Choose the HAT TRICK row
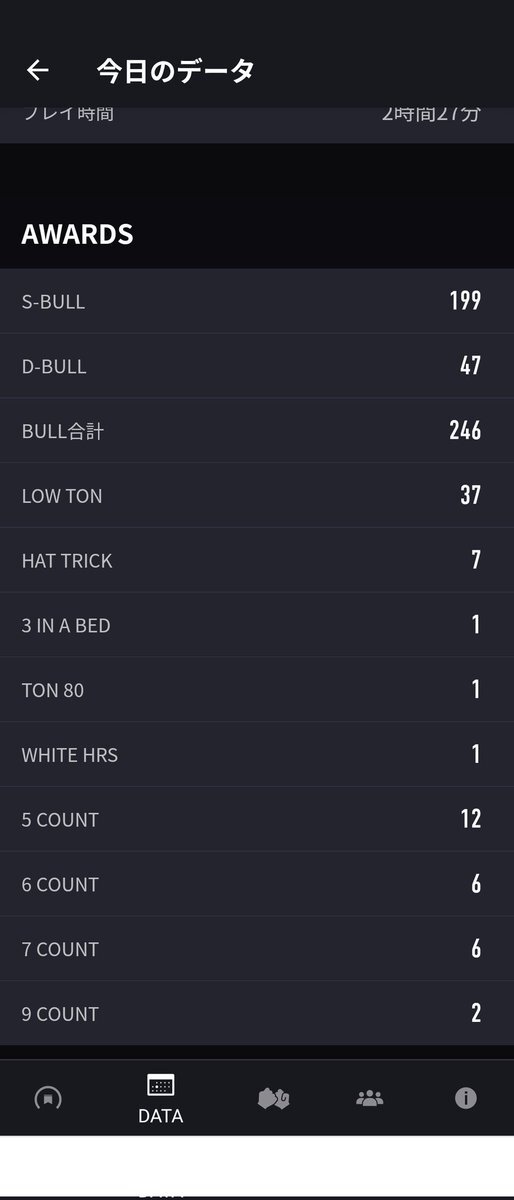This screenshot has width=514, height=1200. point(257,560)
